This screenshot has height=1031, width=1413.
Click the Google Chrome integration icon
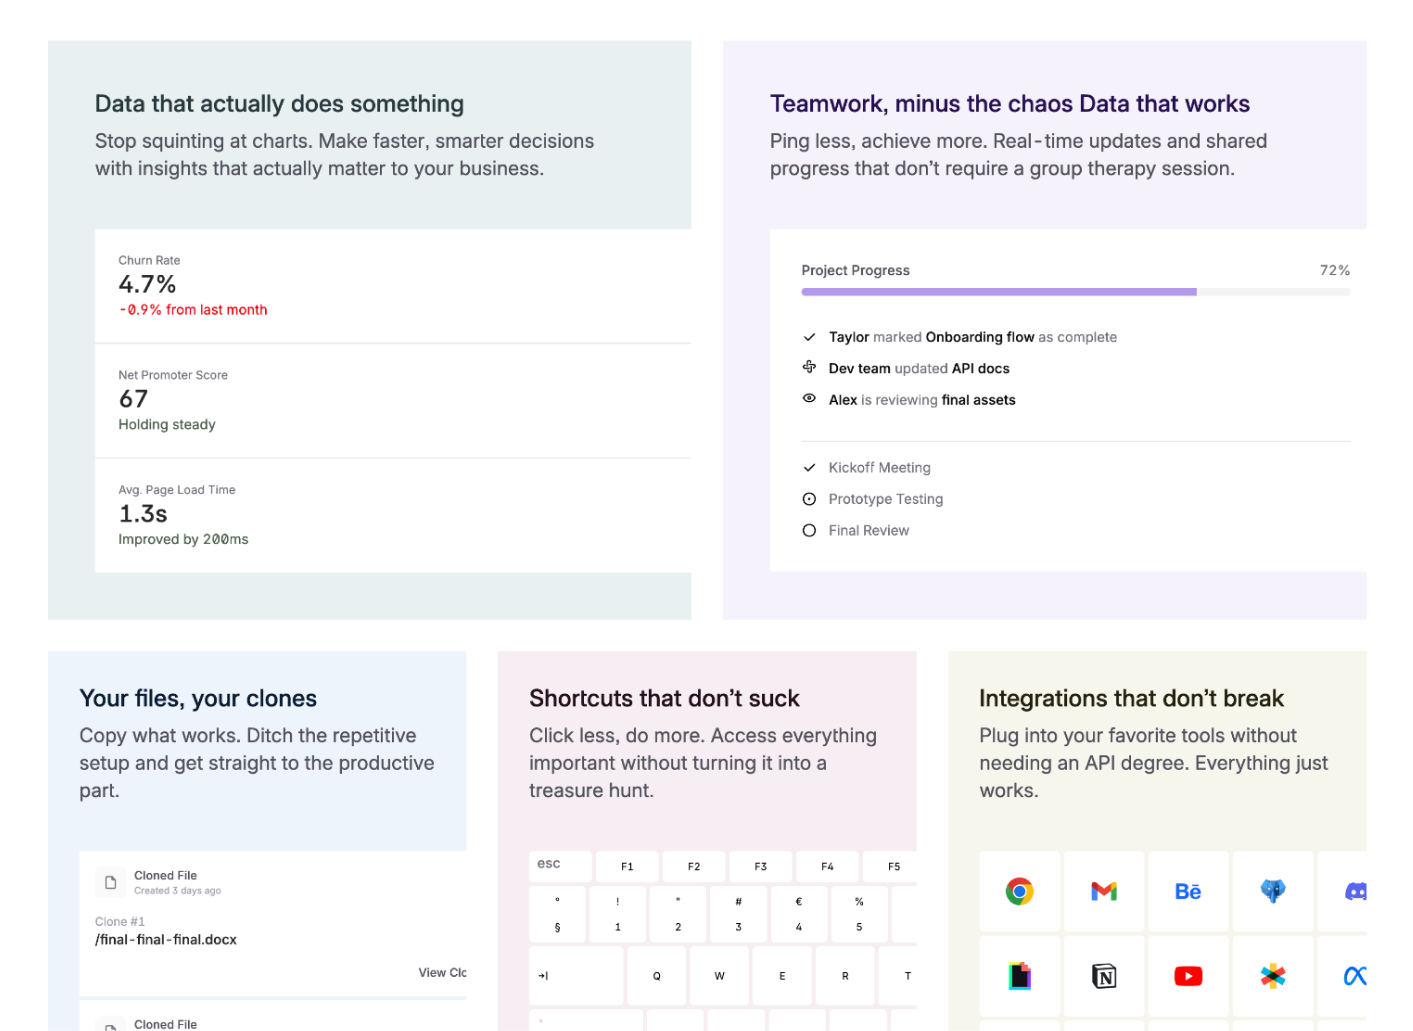[1019, 891]
